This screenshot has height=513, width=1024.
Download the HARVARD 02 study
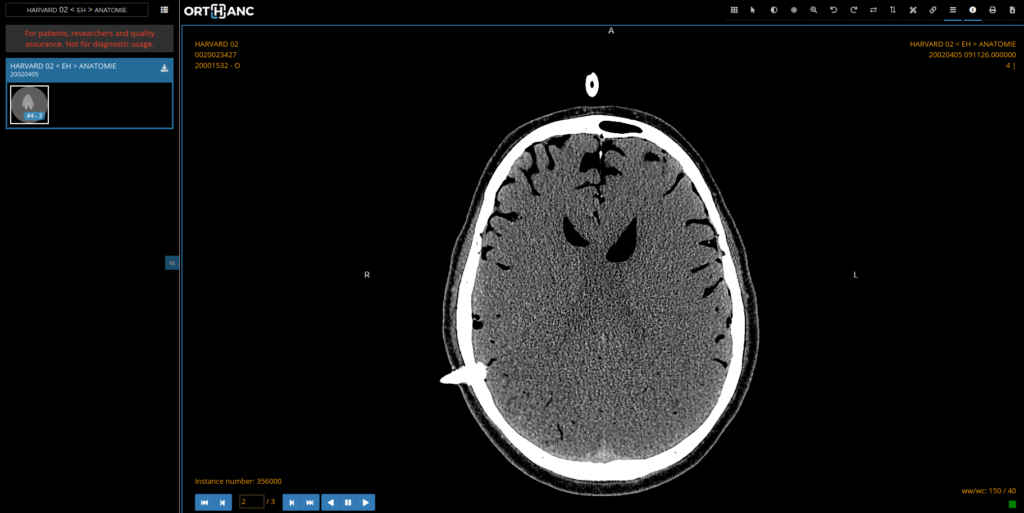click(x=164, y=69)
